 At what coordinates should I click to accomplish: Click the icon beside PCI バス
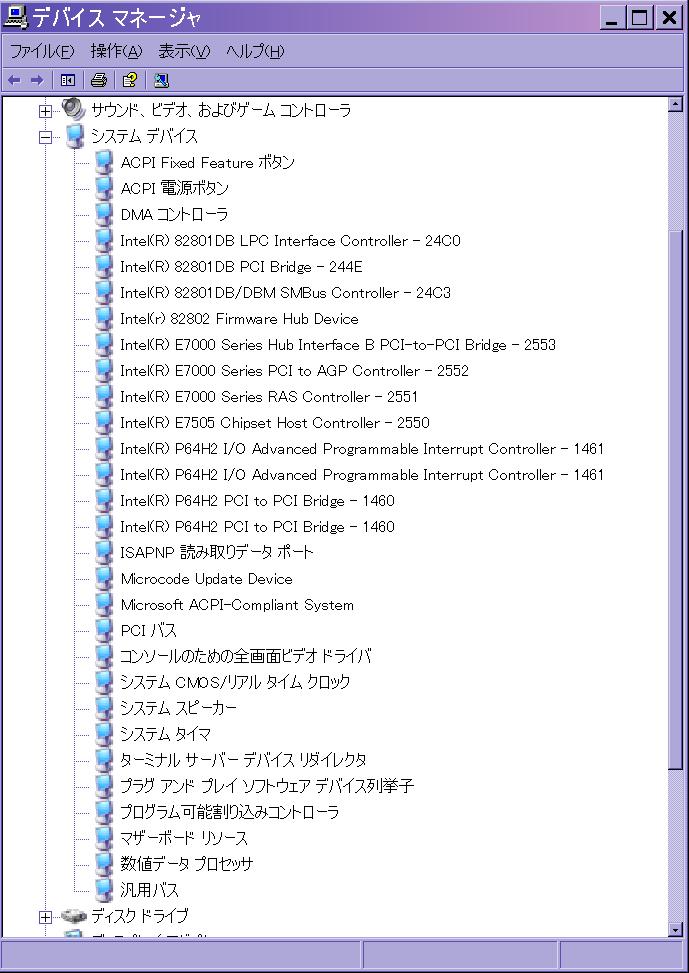tap(103, 630)
